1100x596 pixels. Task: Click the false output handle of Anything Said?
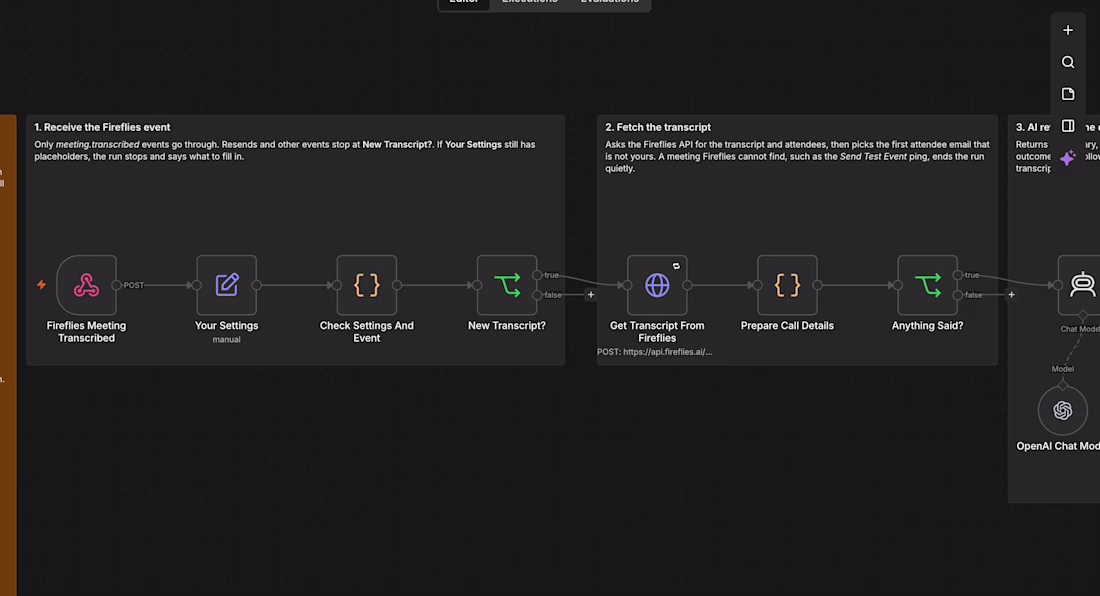pos(958,295)
